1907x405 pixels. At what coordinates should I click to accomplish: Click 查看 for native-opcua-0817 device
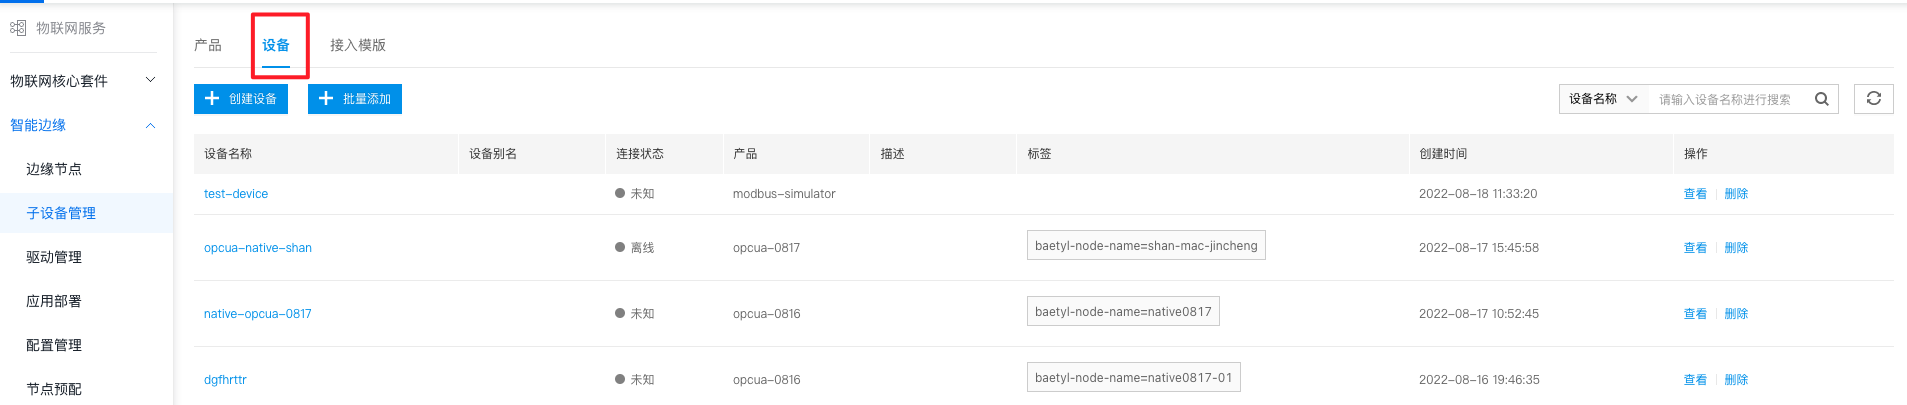pos(1695,314)
